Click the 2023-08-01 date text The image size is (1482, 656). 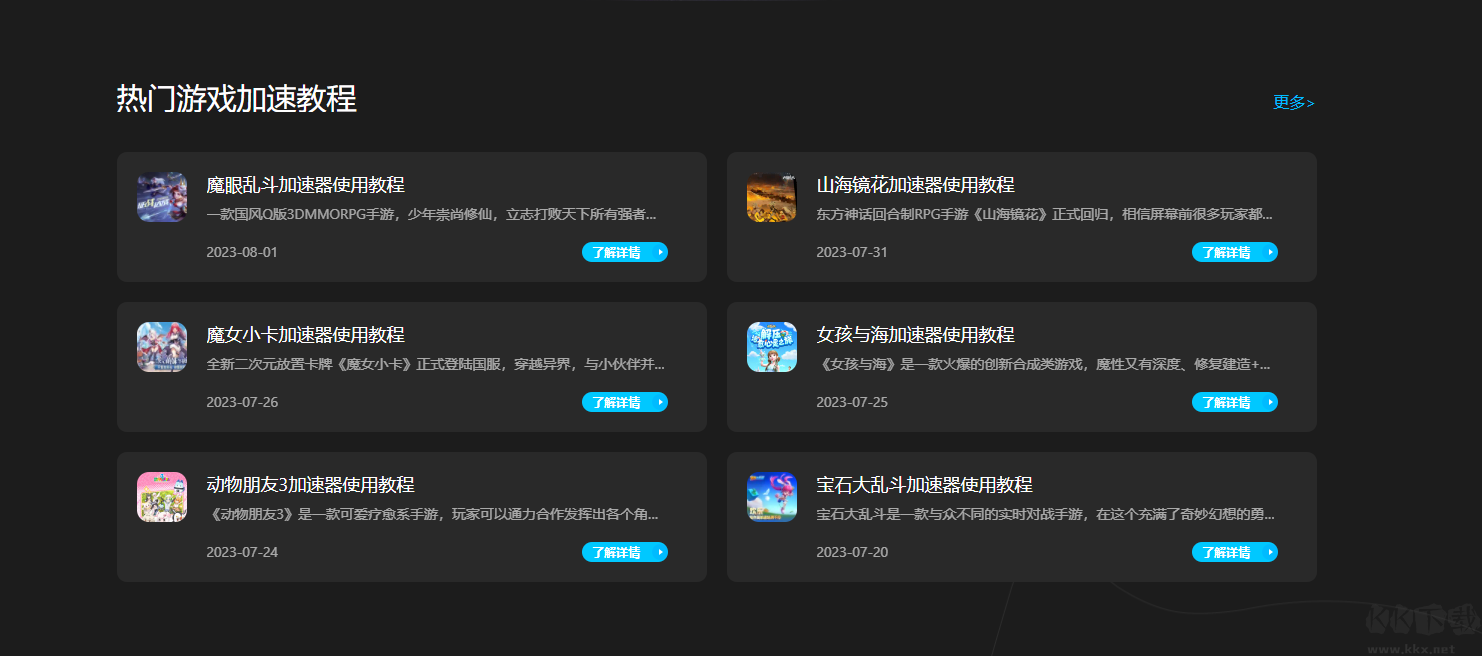pyautogui.click(x=242, y=252)
